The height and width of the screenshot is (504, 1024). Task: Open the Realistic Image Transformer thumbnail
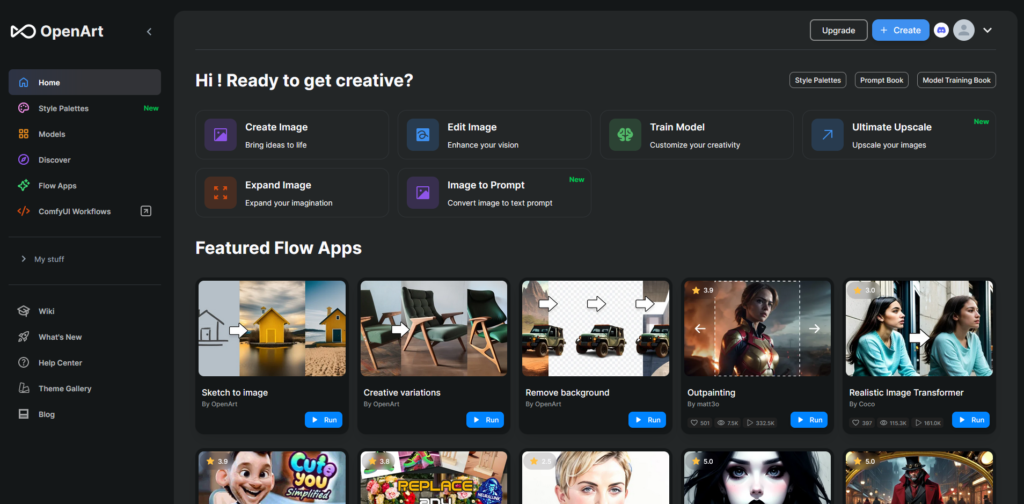click(920, 328)
